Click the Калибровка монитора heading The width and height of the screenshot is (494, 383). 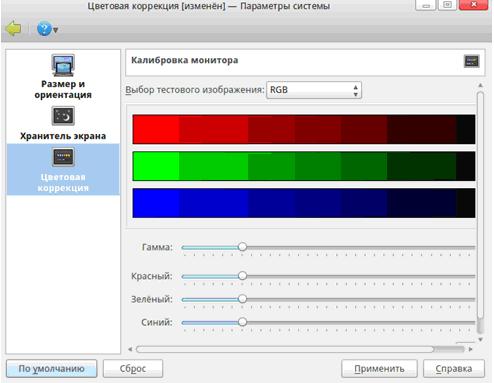coord(185,60)
